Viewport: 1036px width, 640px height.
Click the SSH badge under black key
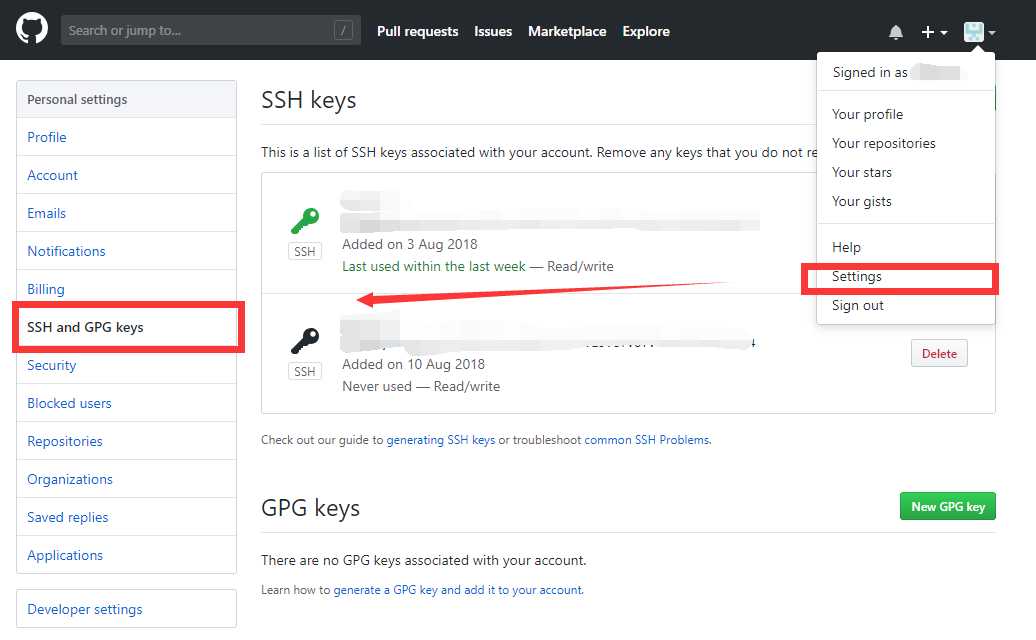(x=305, y=371)
